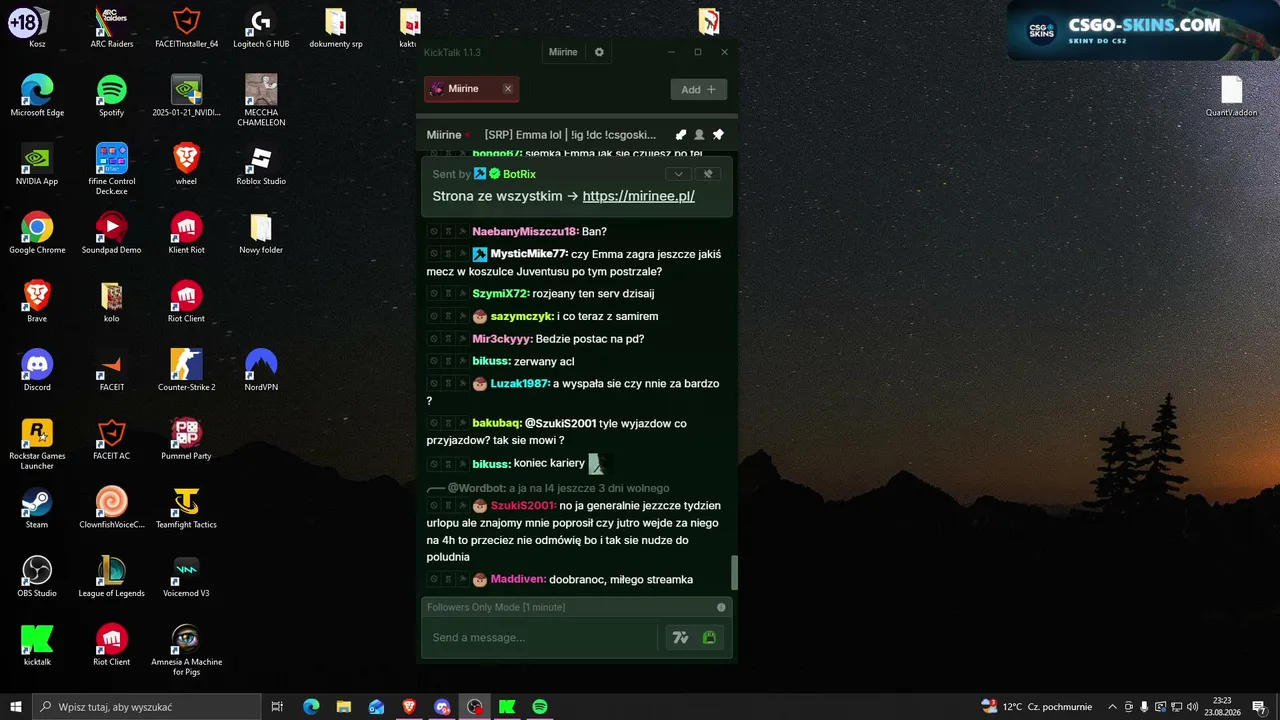The image size is (1280, 720).
Task: Open Counter-Strike 2 desktop shortcut
Action: coord(186,370)
